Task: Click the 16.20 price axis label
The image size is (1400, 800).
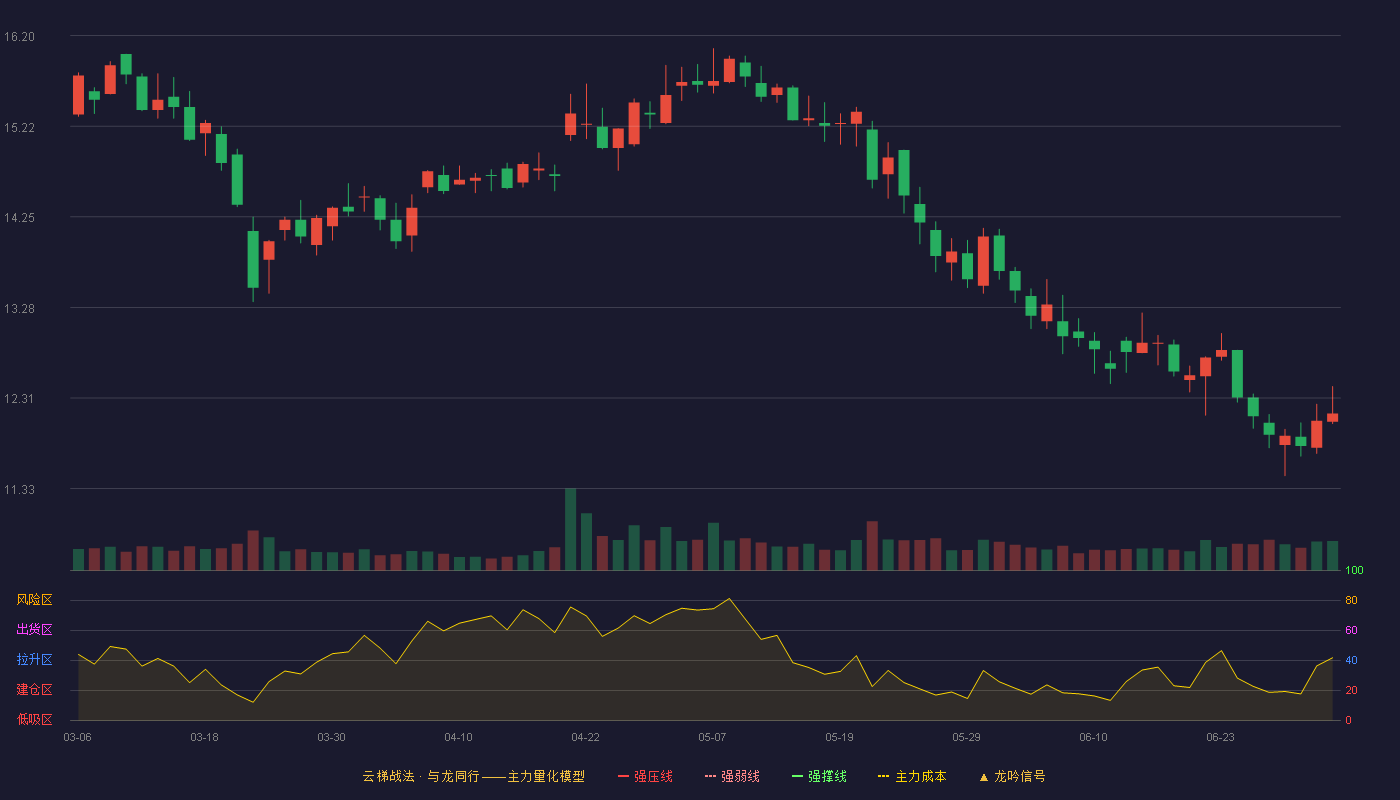Action: pos(19,37)
